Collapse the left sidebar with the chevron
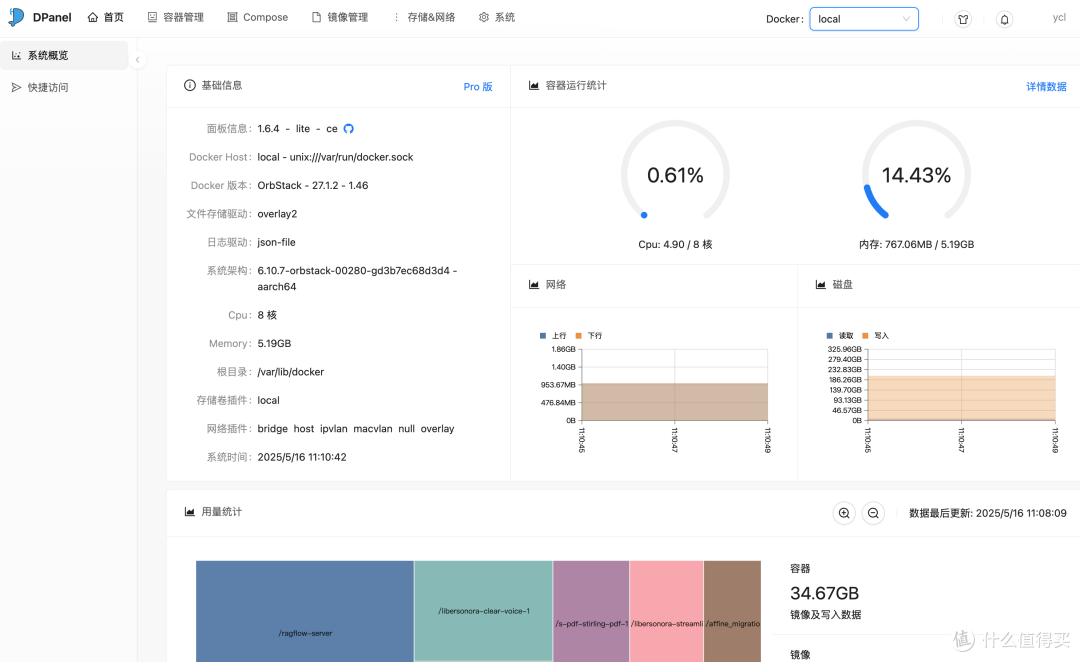The height and width of the screenshot is (662, 1080). [x=137, y=59]
